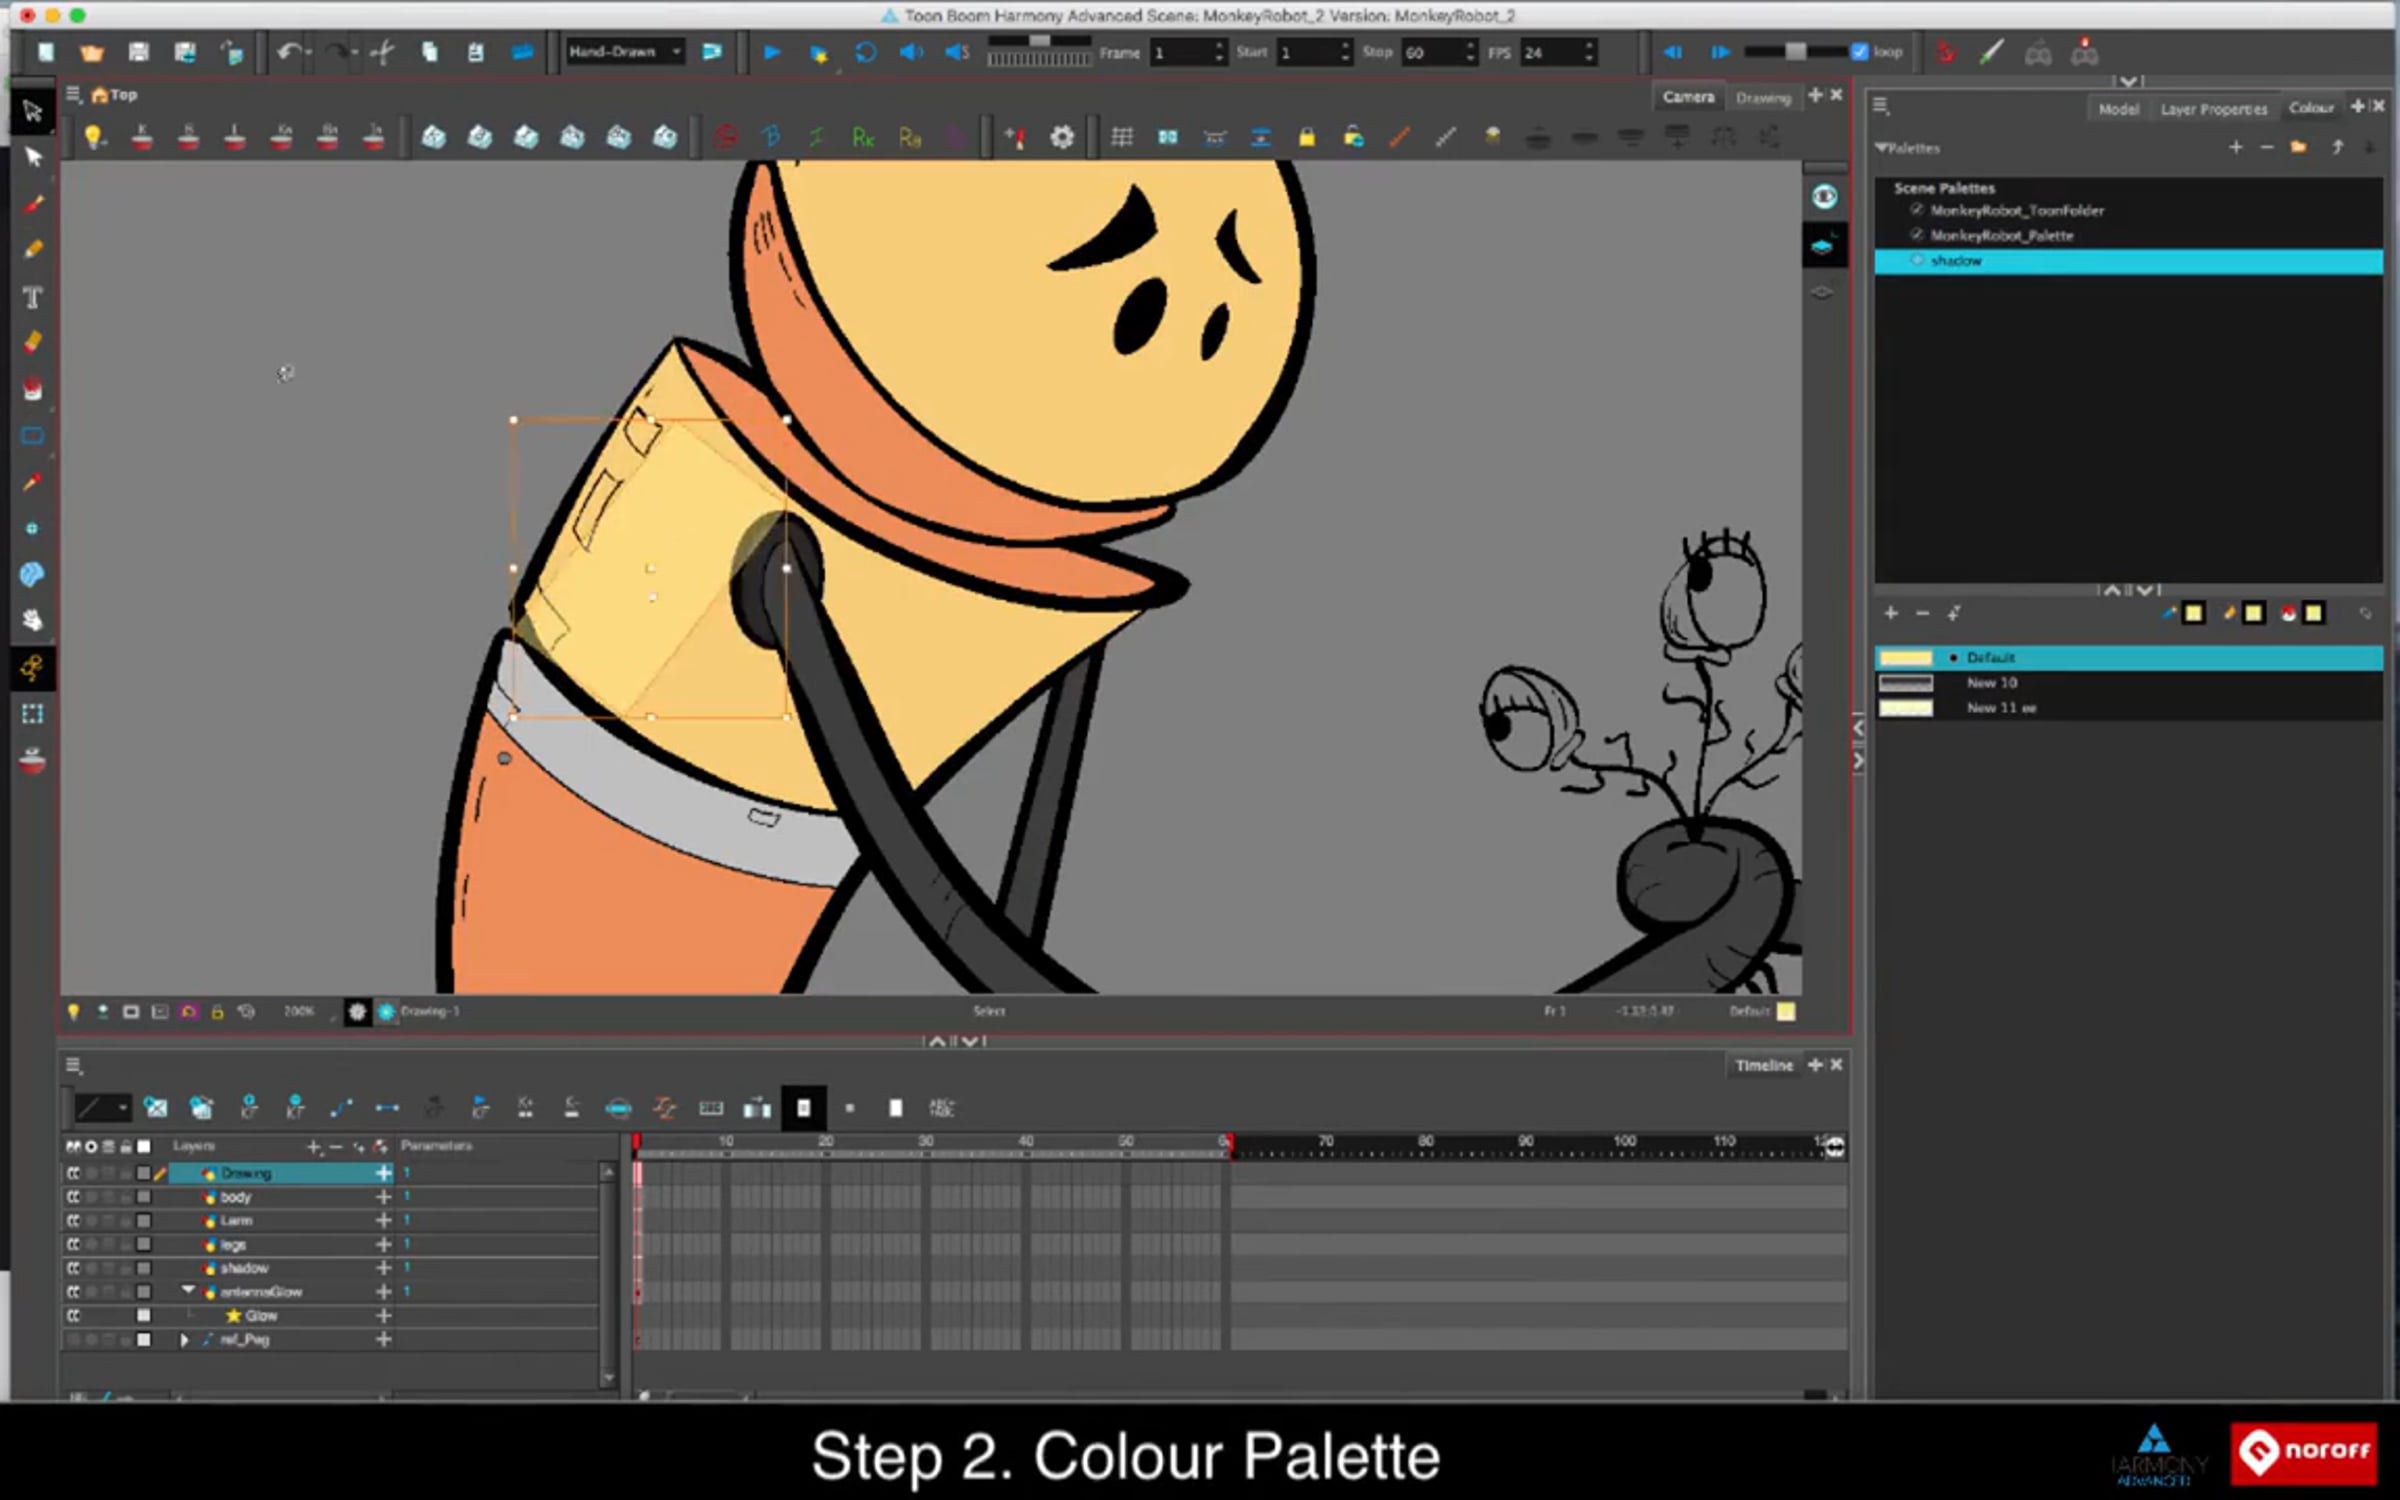Click Add Palette plus icon
The image size is (2400, 1500).
pos(2236,147)
